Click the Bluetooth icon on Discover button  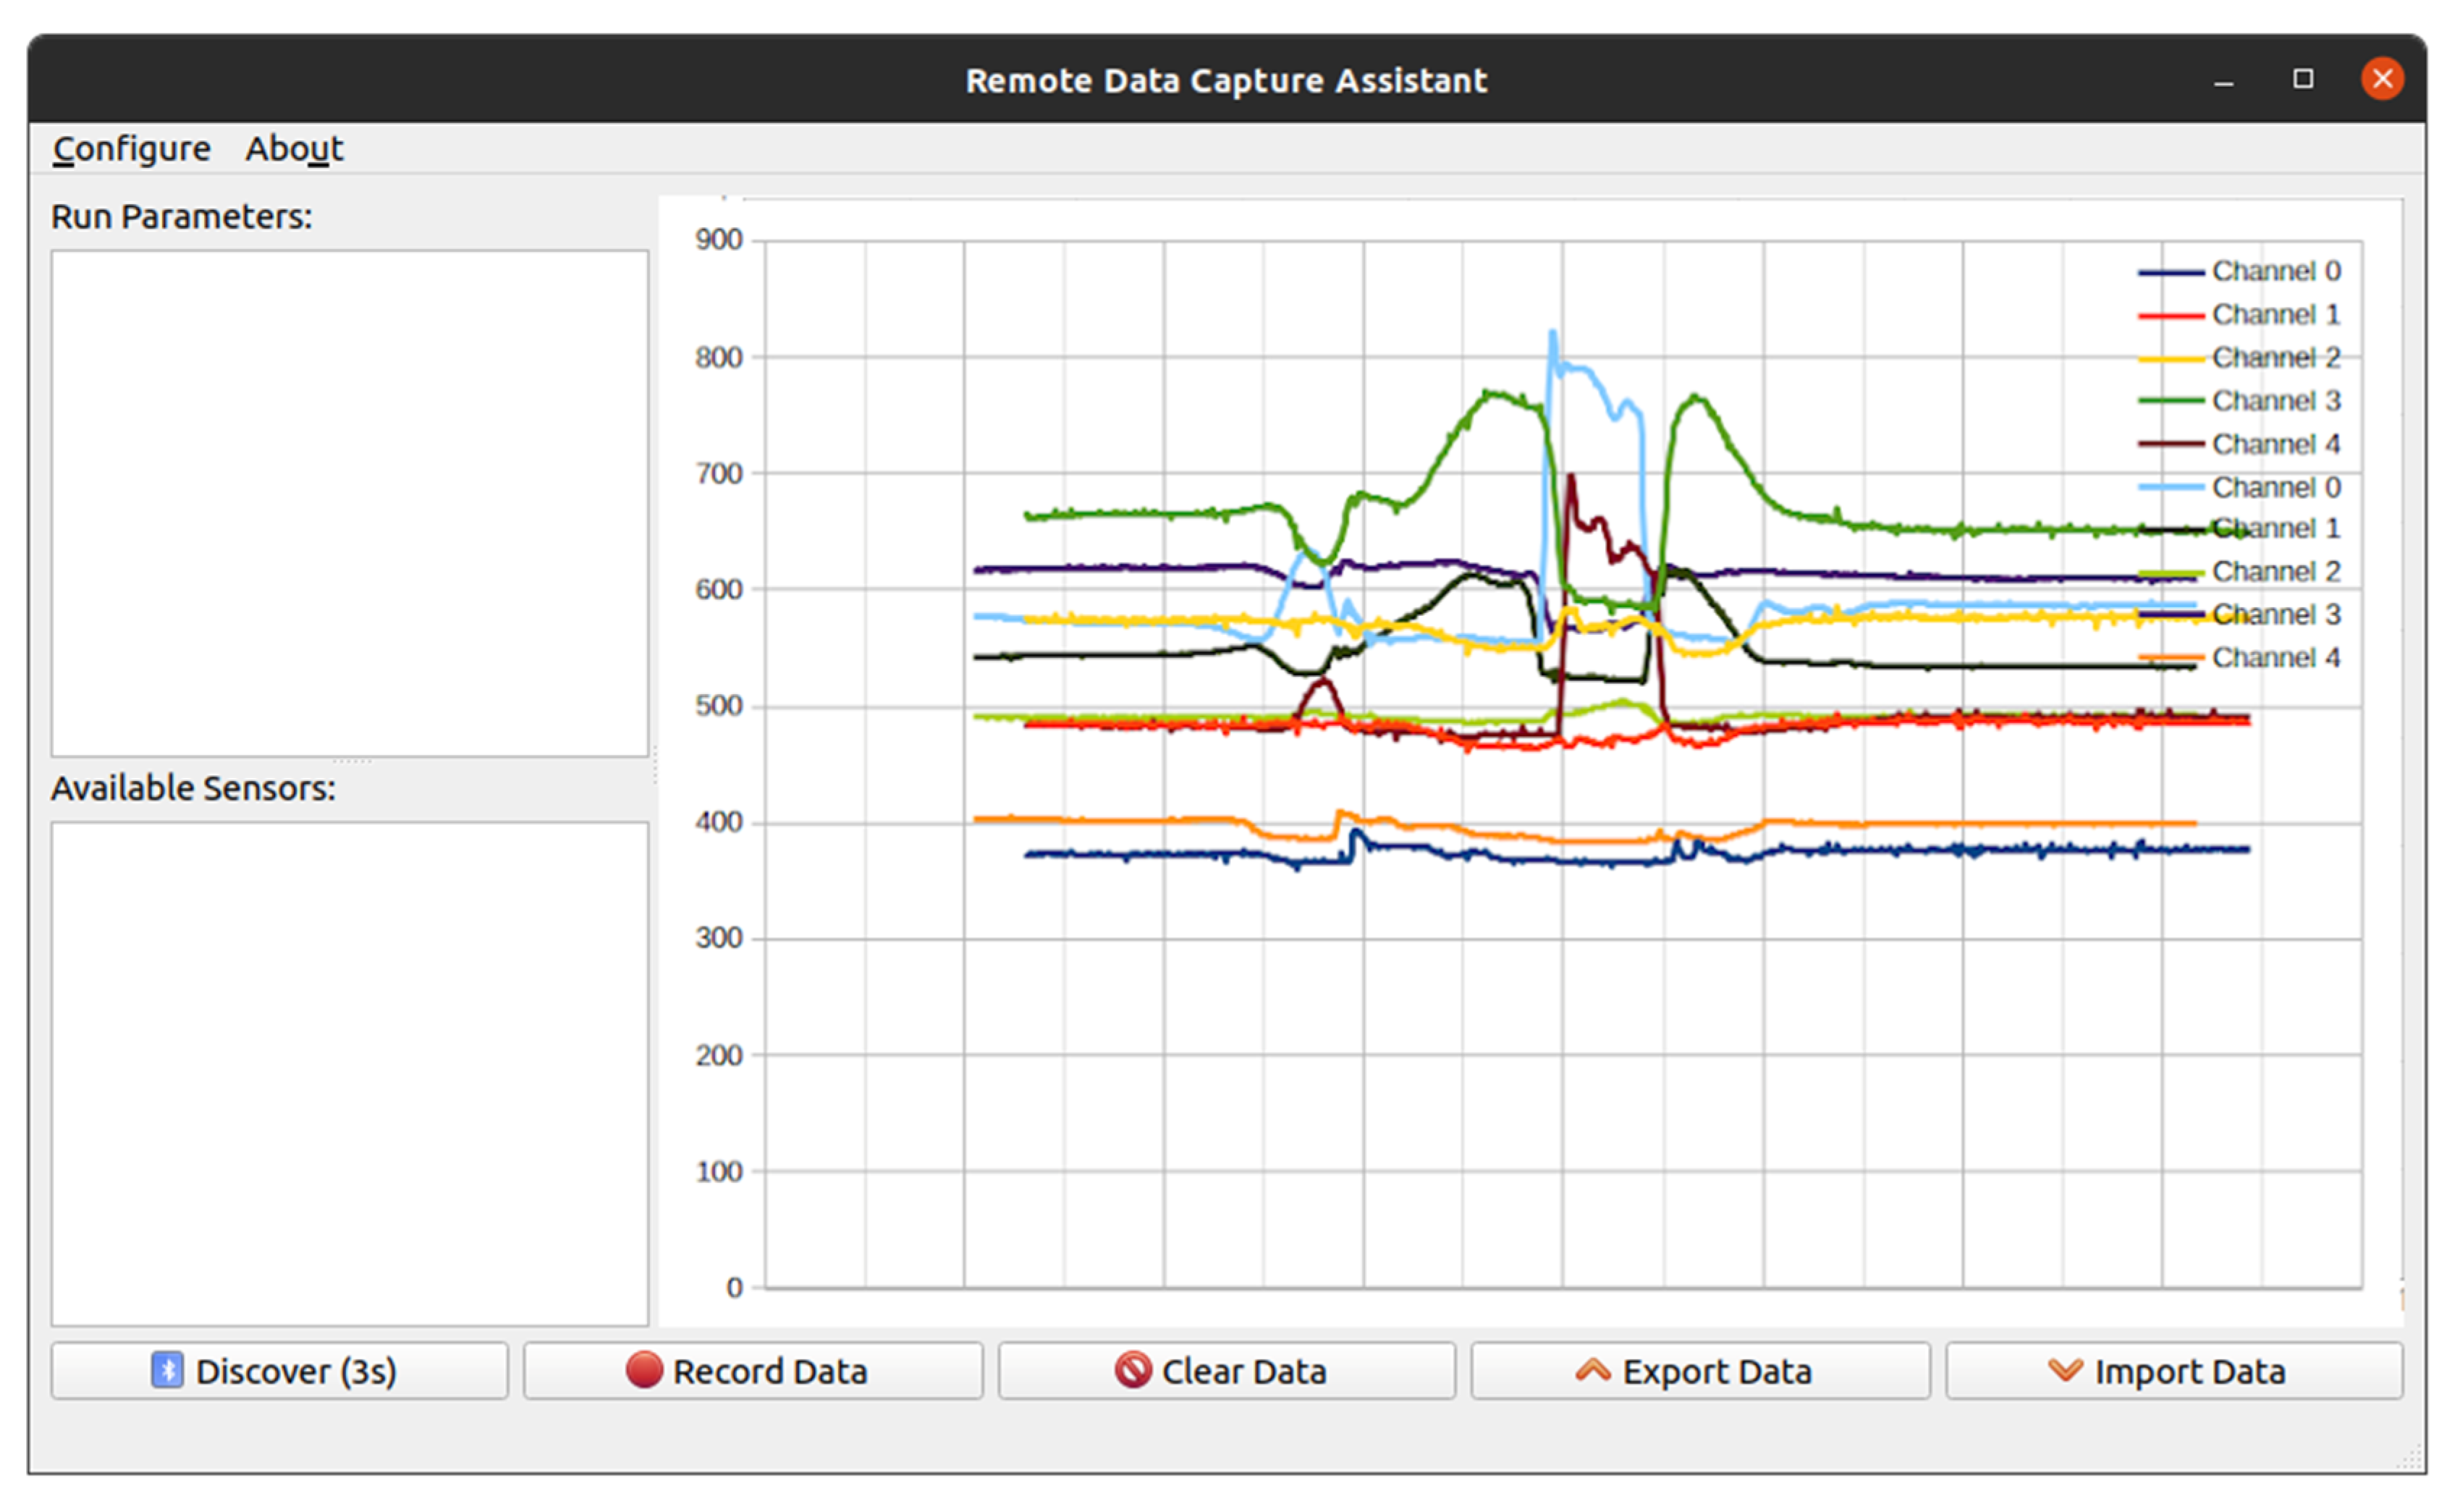click(x=167, y=1370)
